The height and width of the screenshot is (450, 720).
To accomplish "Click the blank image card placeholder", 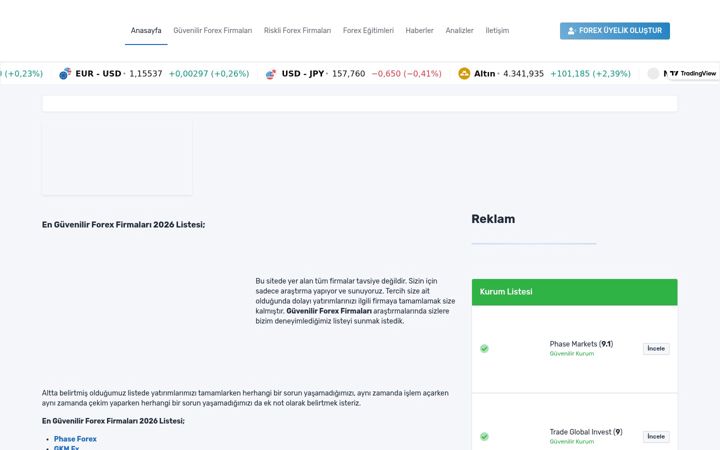I will click(118, 157).
